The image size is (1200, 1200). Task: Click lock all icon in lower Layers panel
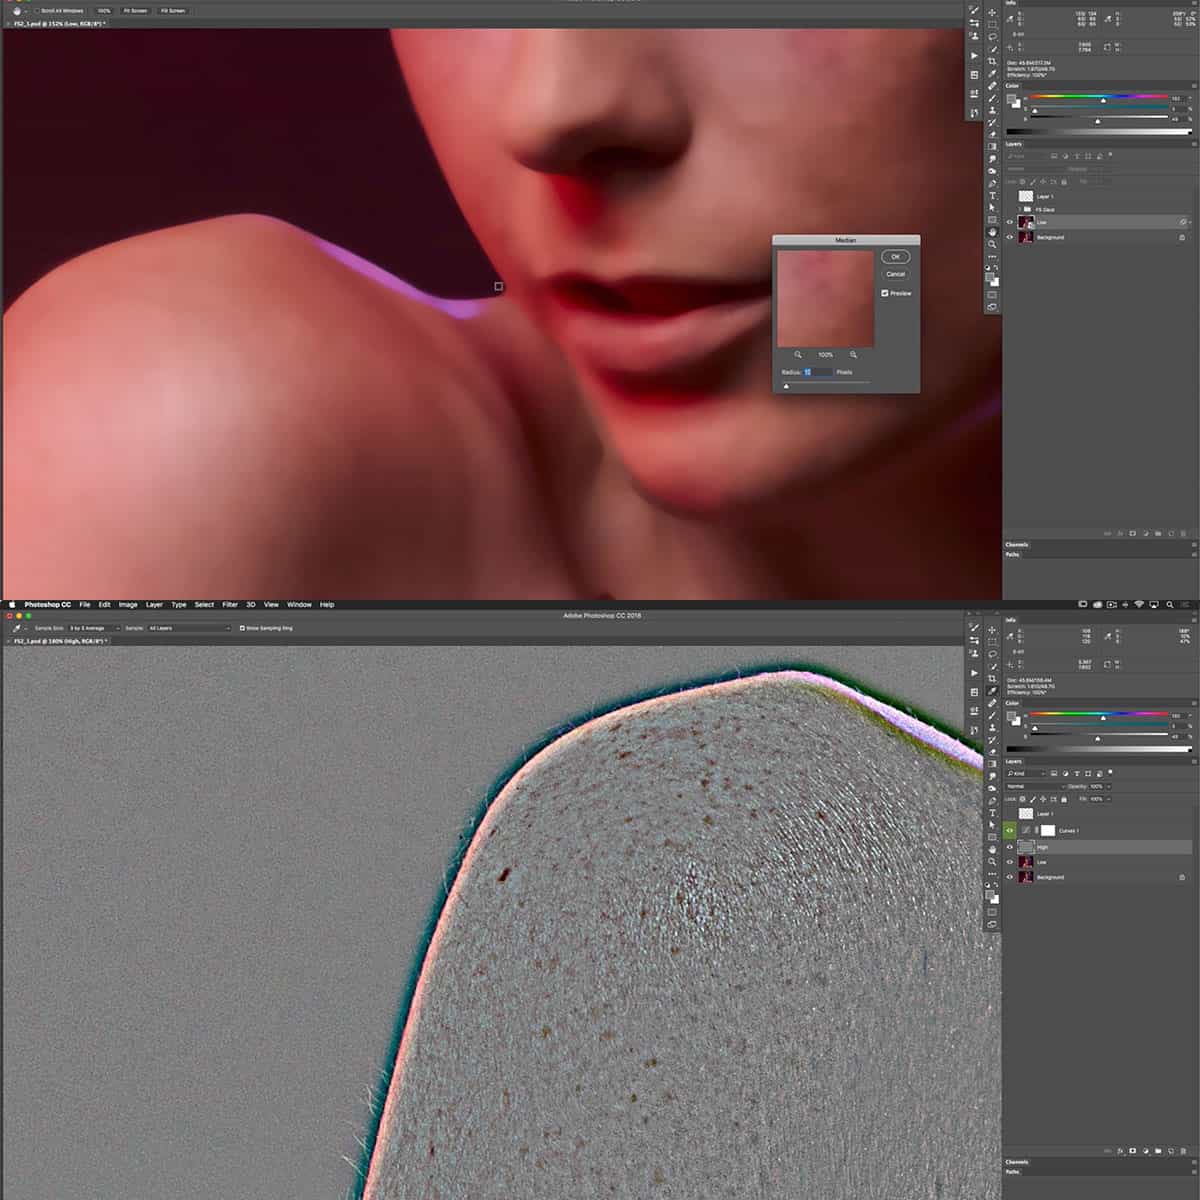click(x=1064, y=799)
